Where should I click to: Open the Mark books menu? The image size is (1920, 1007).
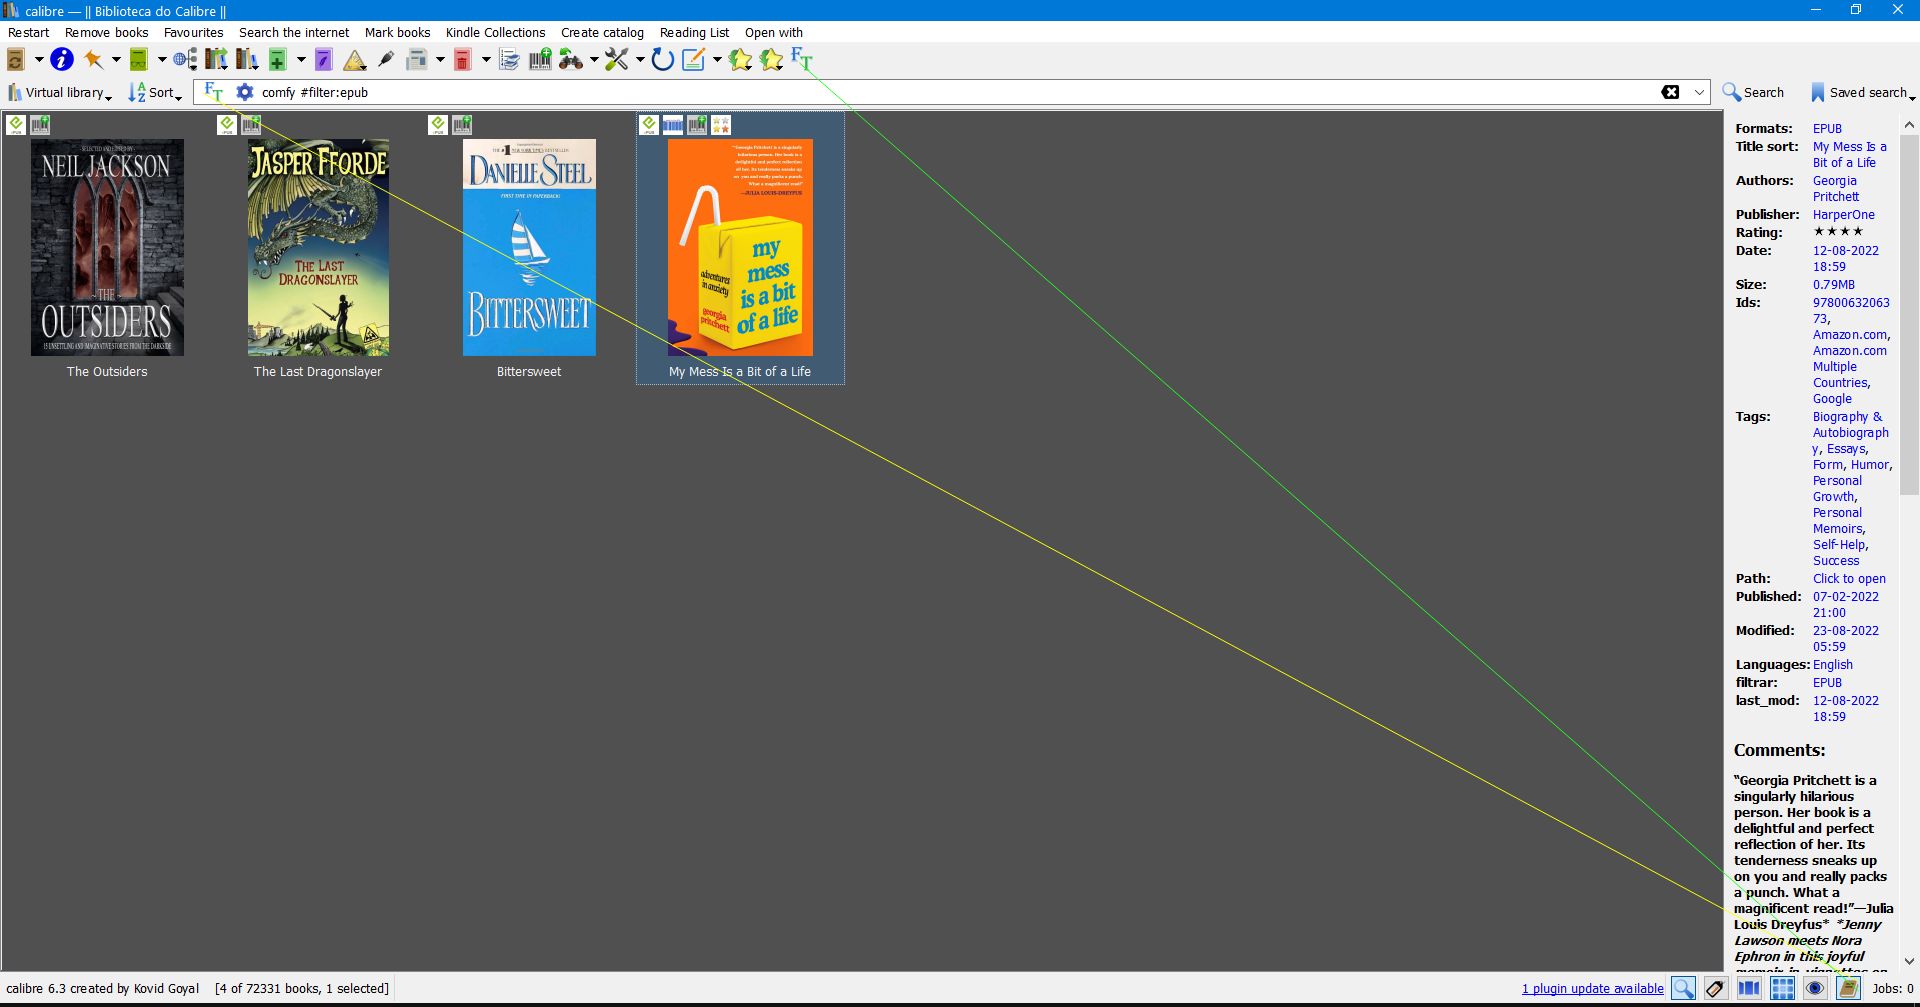tap(398, 32)
